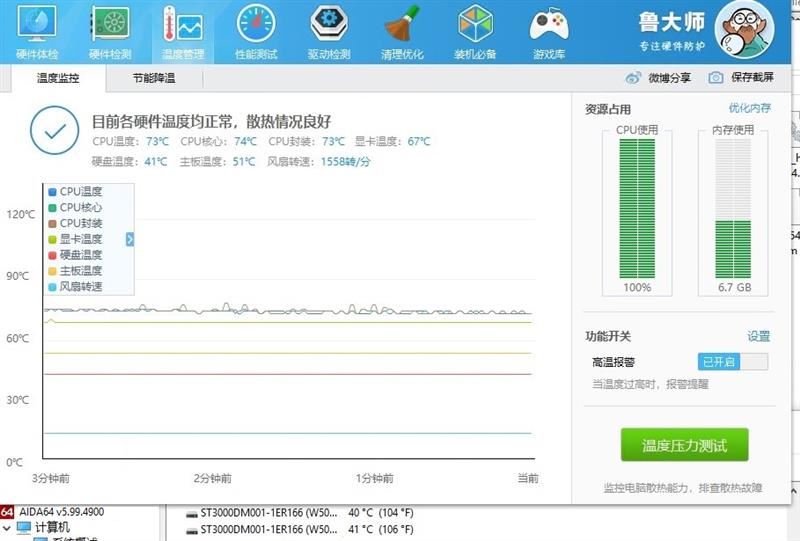Click drive icon of 40 °C ST3000DM001 row
This screenshot has height=541, width=800.
[192, 513]
